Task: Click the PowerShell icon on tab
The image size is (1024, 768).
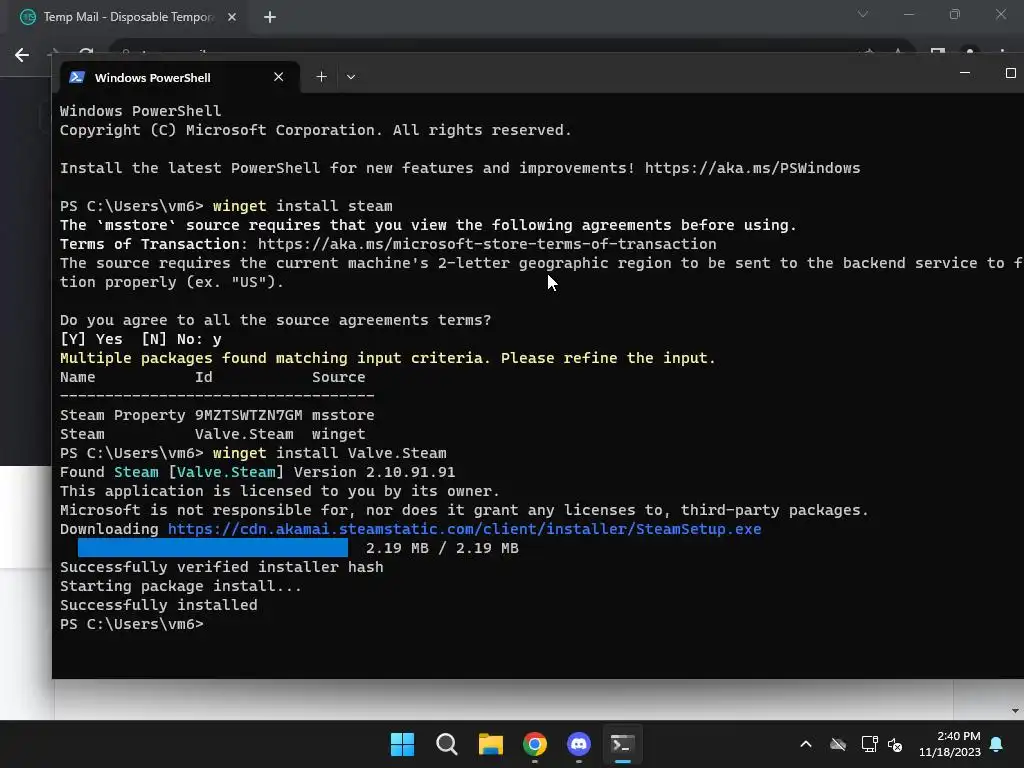Action: [77, 77]
